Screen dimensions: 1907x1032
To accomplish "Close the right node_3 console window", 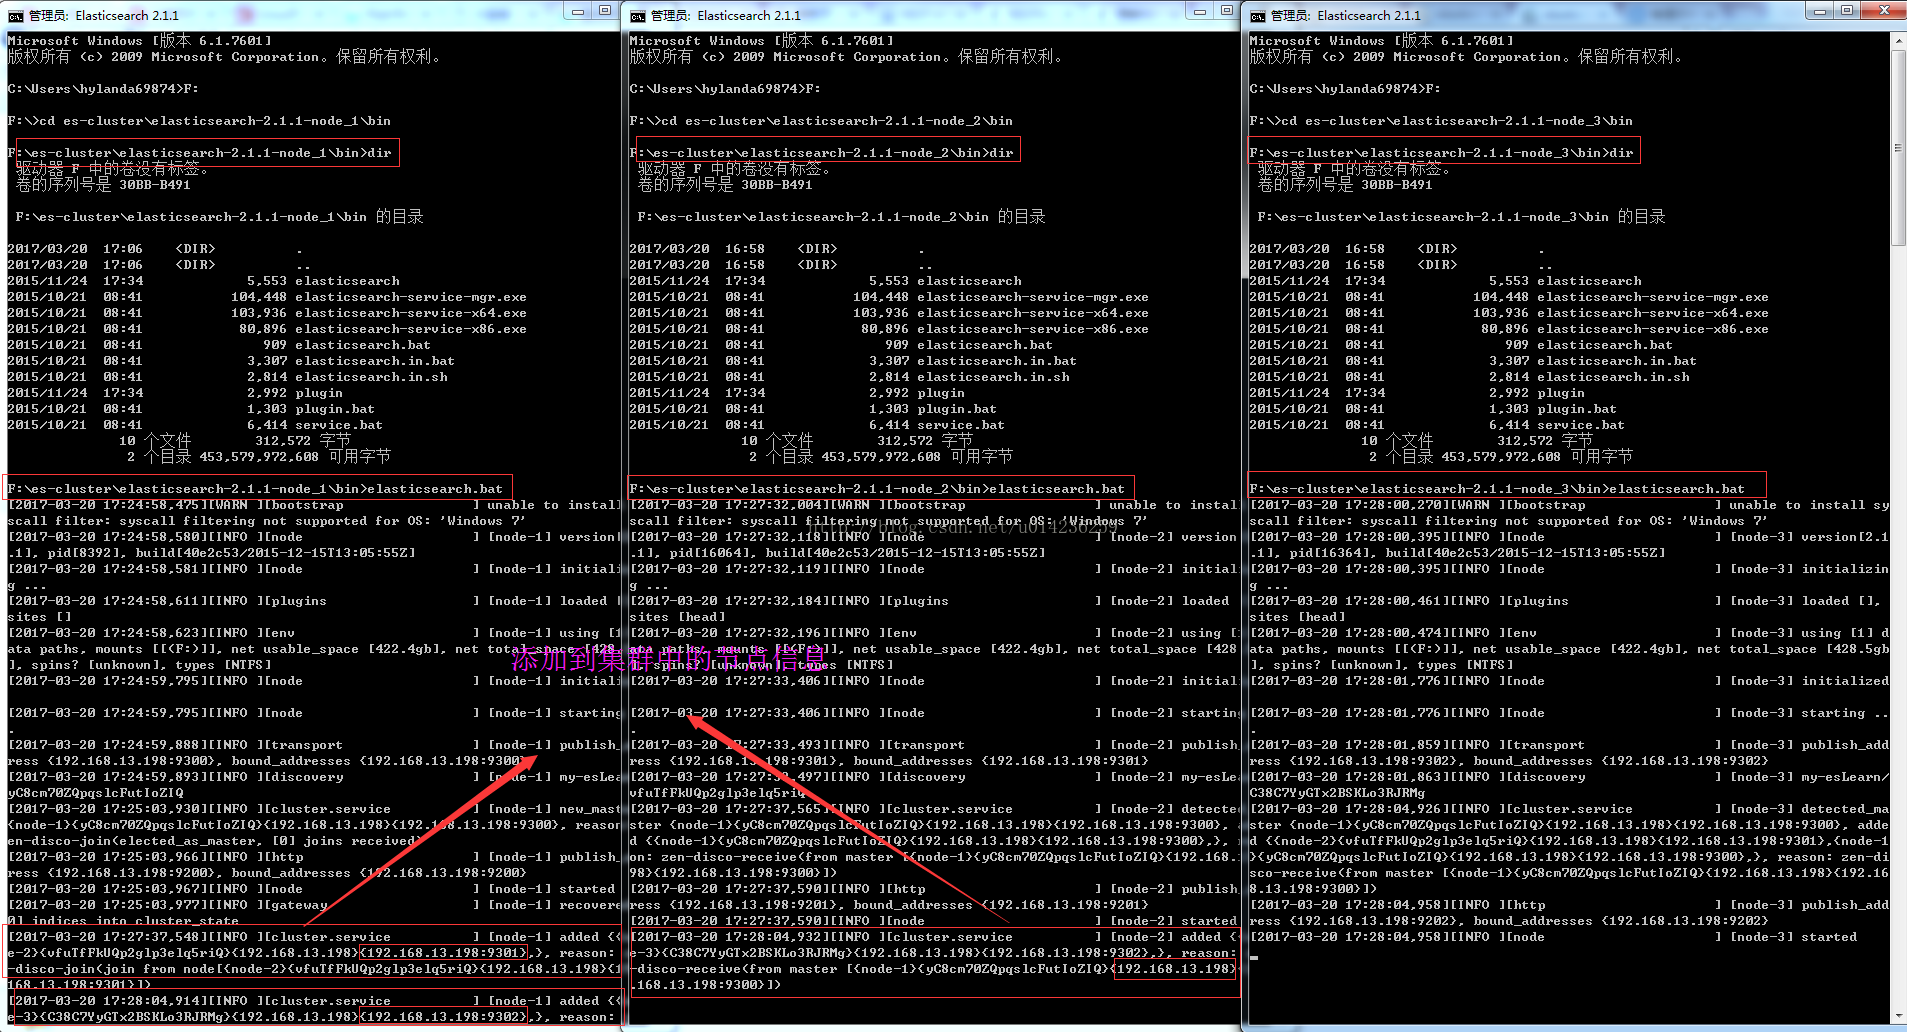I will pyautogui.click(x=1884, y=11).
